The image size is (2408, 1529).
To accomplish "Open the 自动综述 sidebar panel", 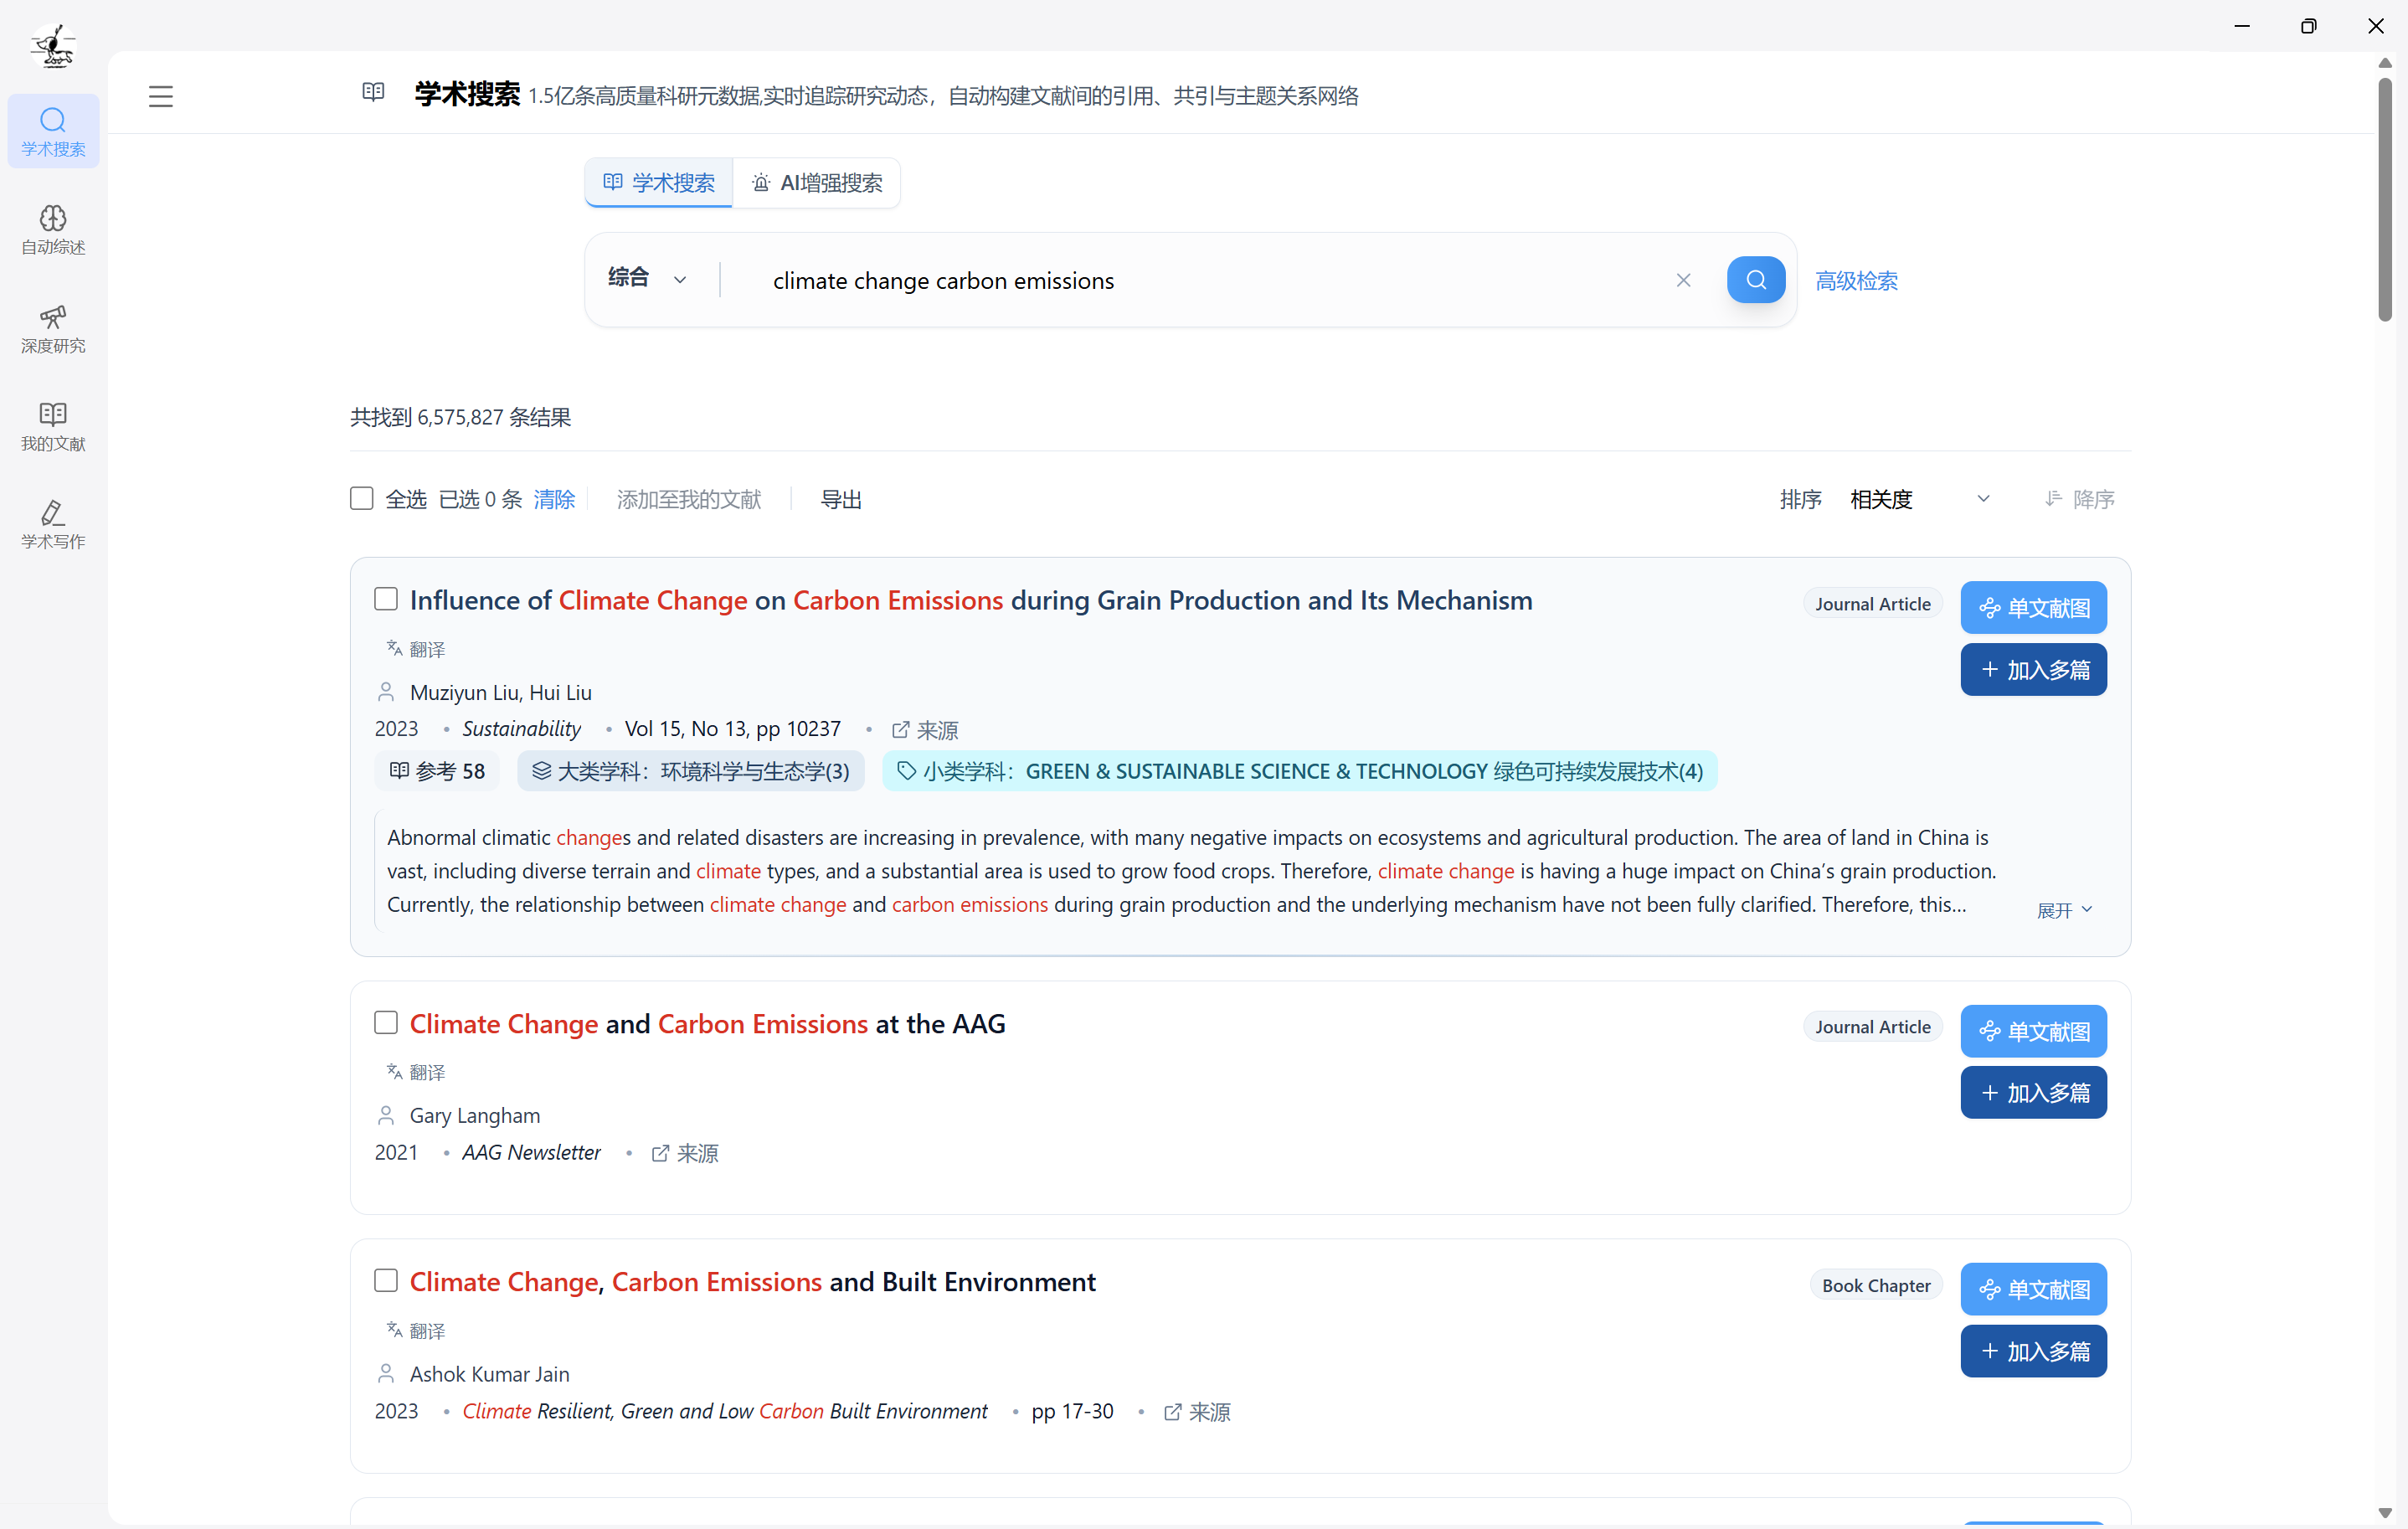I will 53,229.
